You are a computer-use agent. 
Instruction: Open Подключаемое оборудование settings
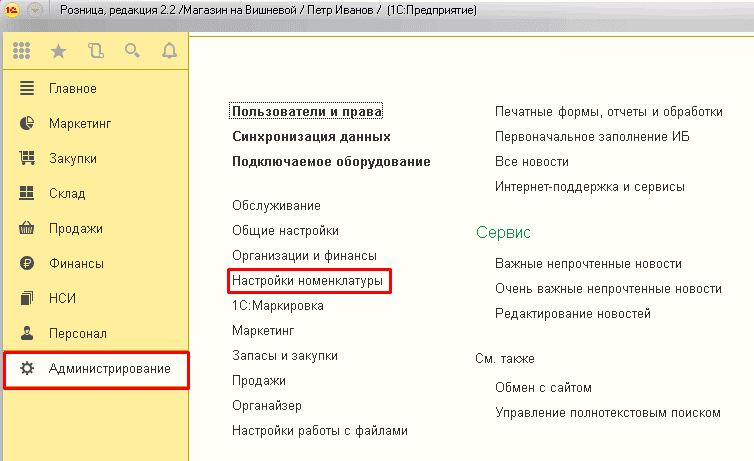click(331, 162)
